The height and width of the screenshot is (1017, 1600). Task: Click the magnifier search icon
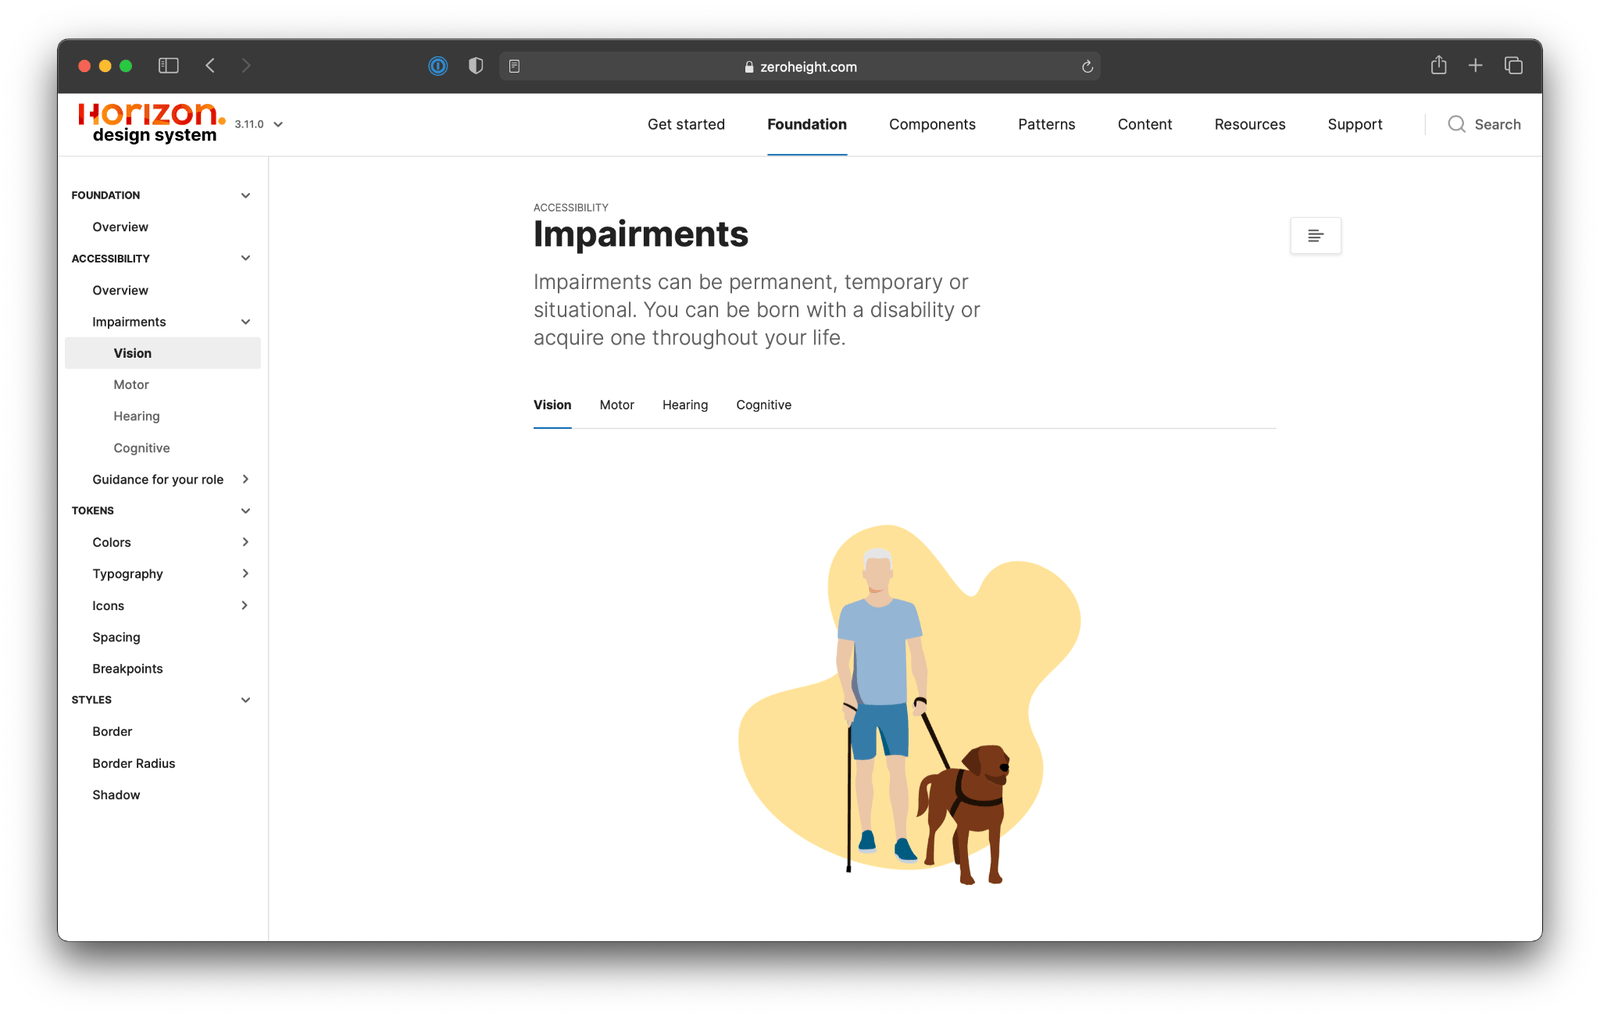click(x=1456, y=124)
